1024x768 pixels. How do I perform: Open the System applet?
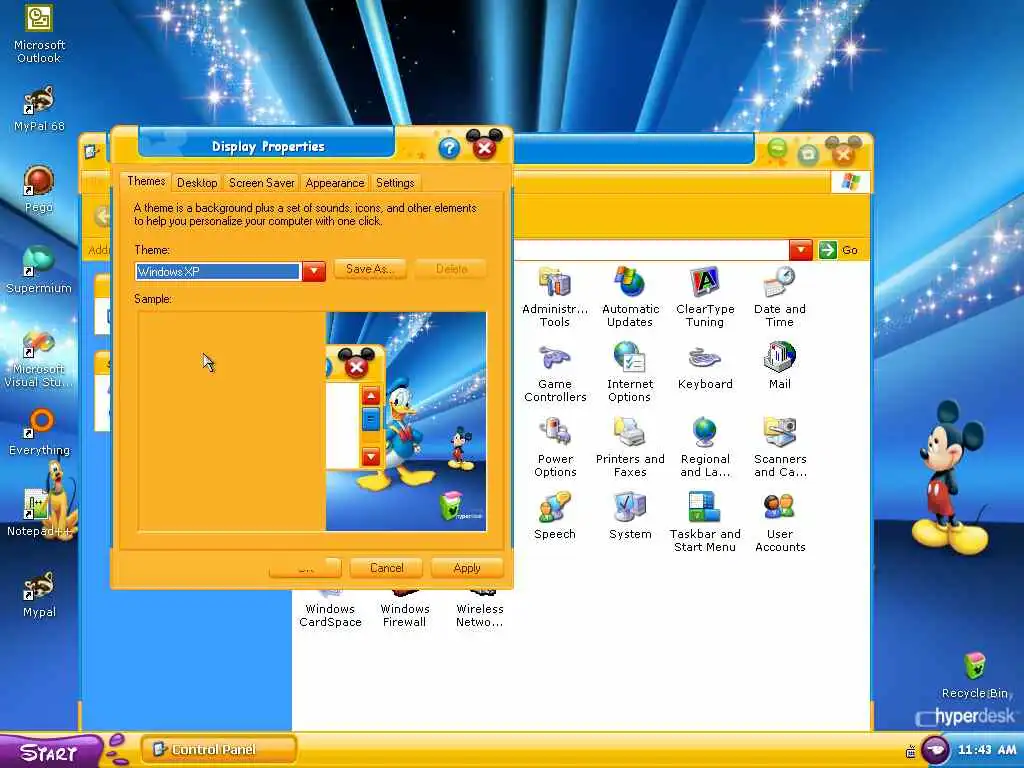pyautogui.click(x=630, y=517)
